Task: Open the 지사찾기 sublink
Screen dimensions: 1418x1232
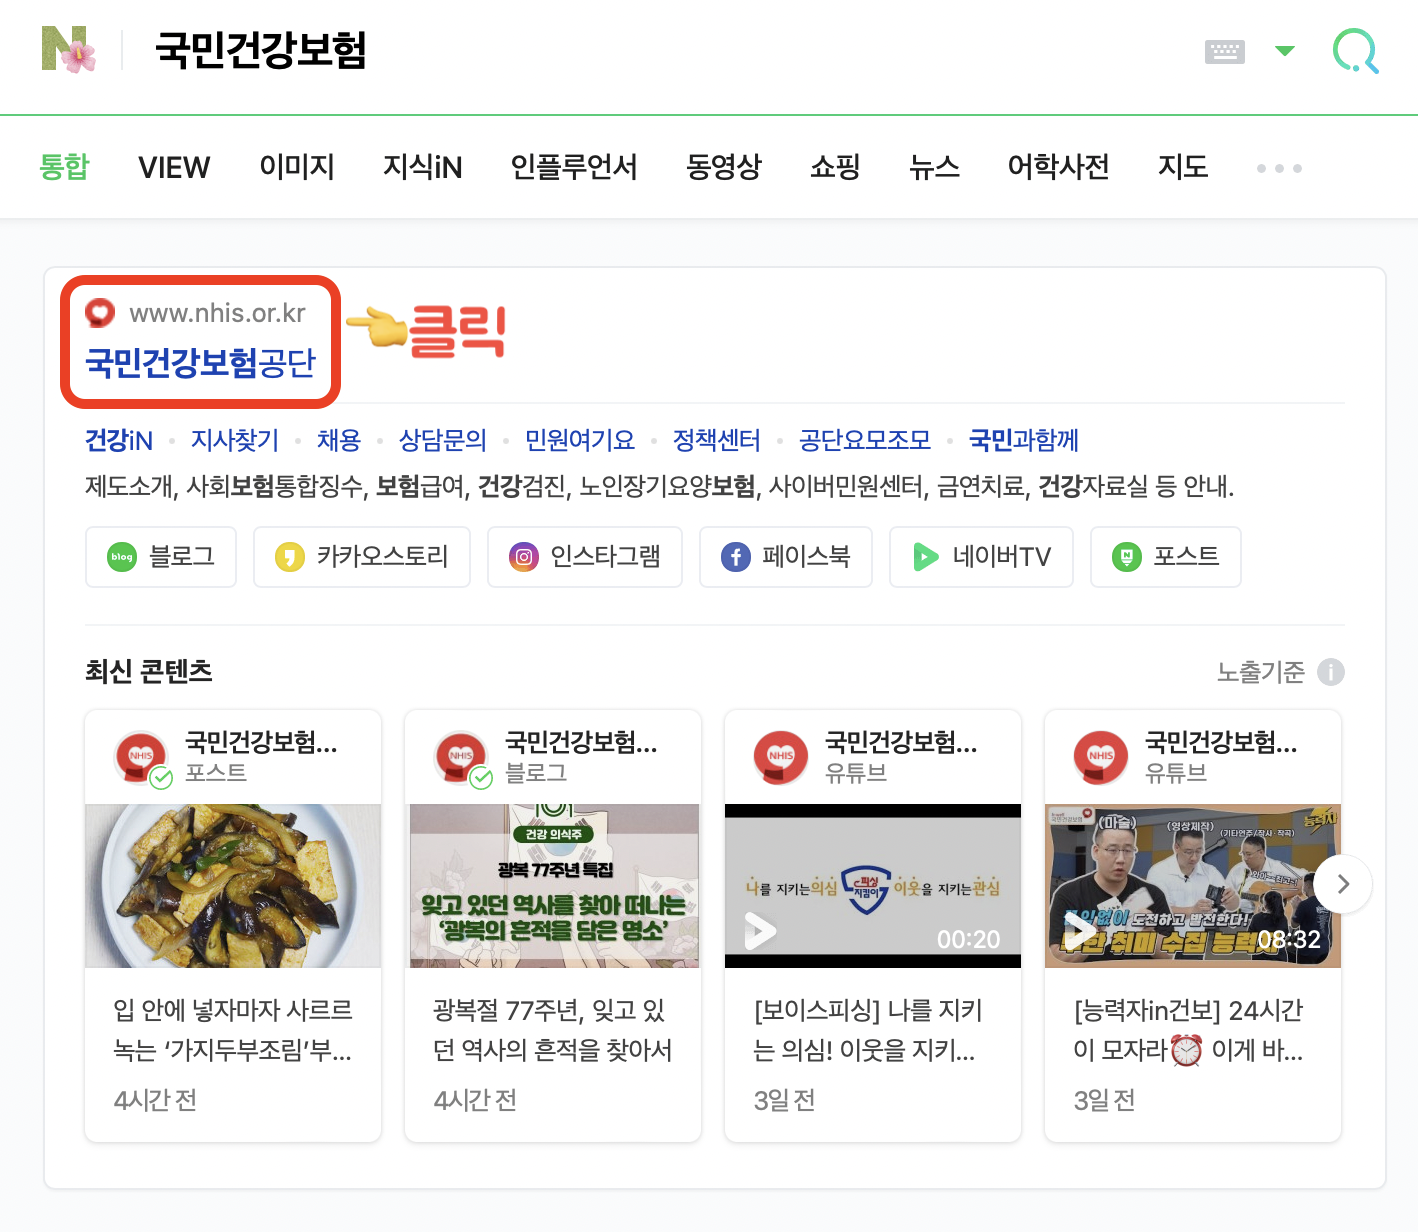Action: tap(235, 440)
